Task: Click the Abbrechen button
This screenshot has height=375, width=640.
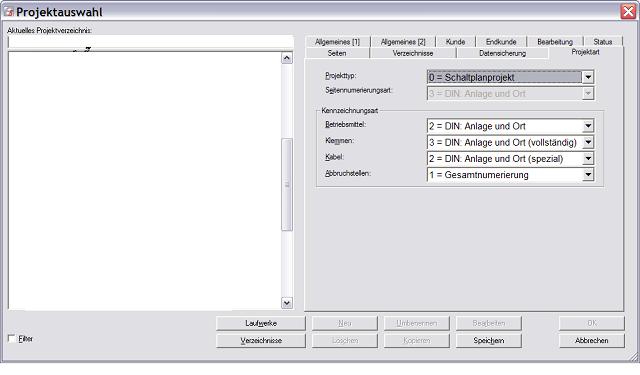Action: point(592,340)
